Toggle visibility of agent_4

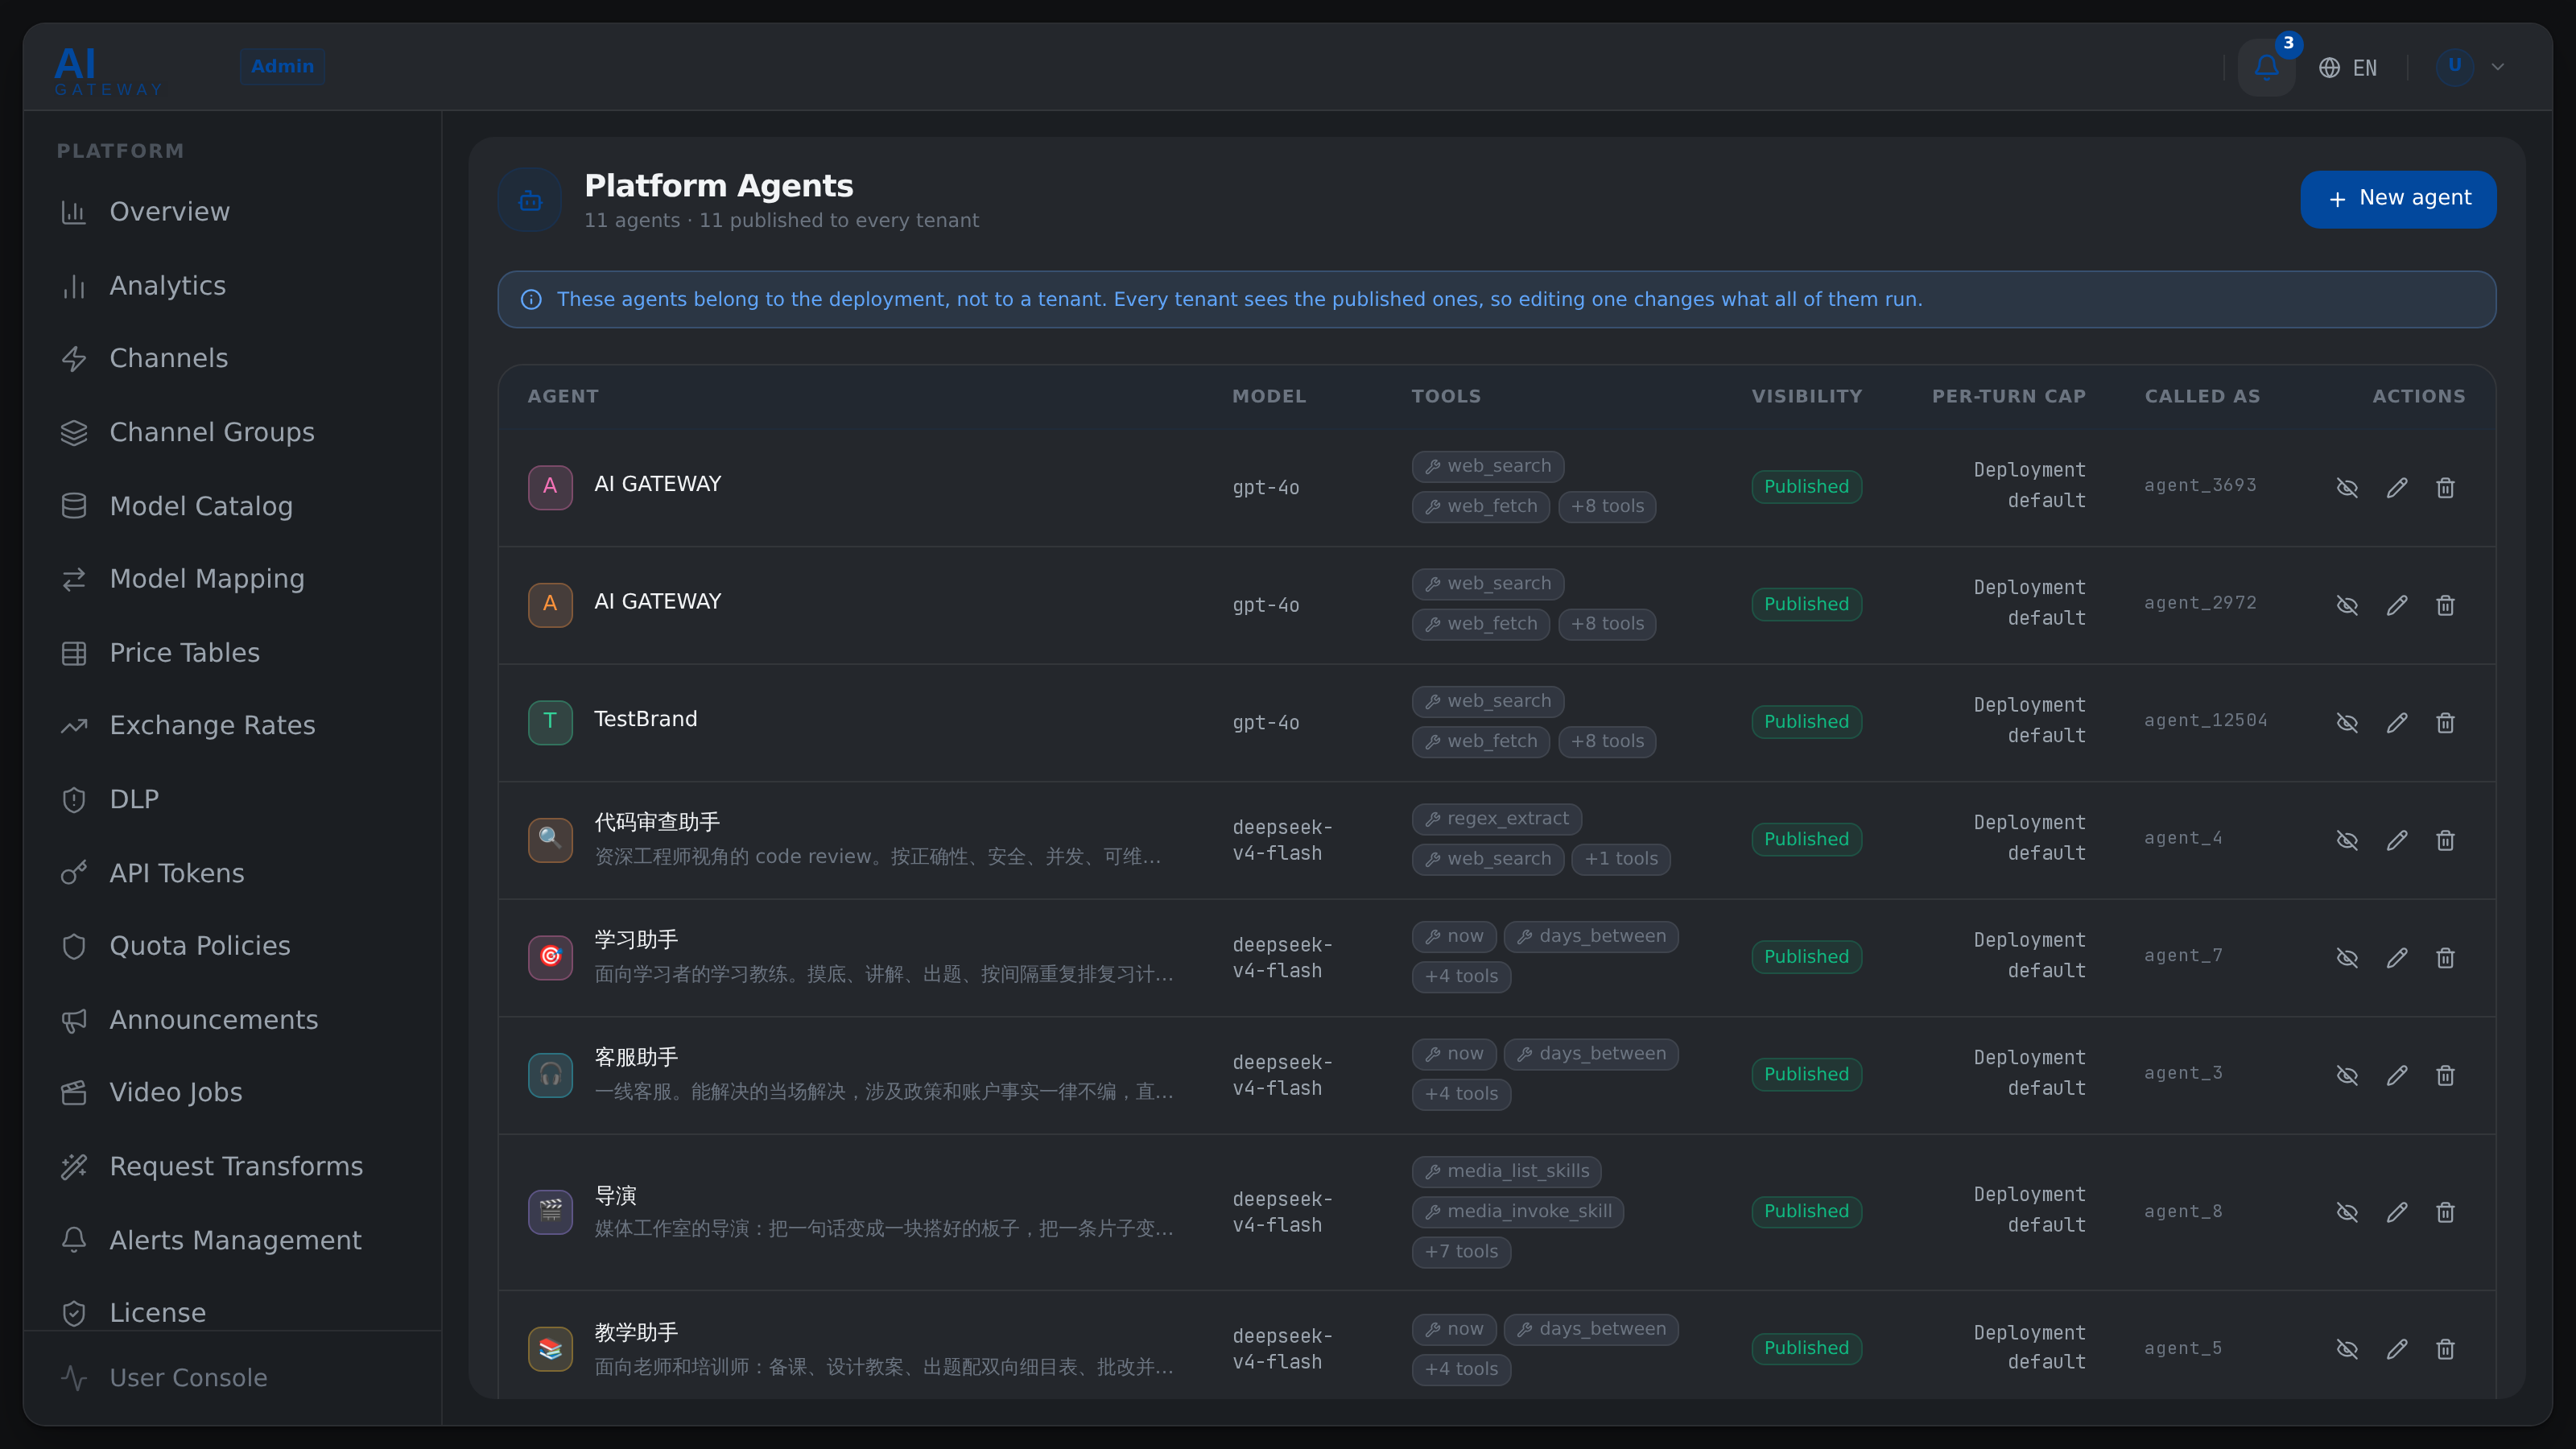tap(2347, 841)
